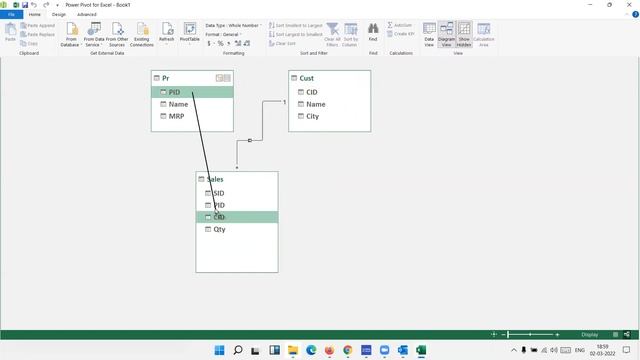Select the Cust table header
Viewport: 640px width, 360px height.
[329, 78]
